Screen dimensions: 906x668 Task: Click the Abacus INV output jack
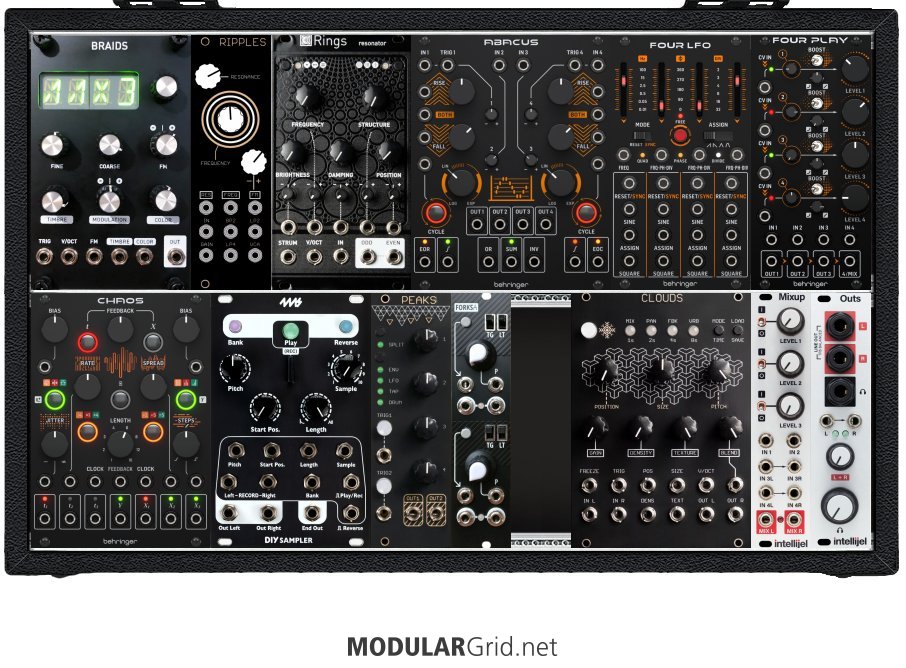pos(534,262)
